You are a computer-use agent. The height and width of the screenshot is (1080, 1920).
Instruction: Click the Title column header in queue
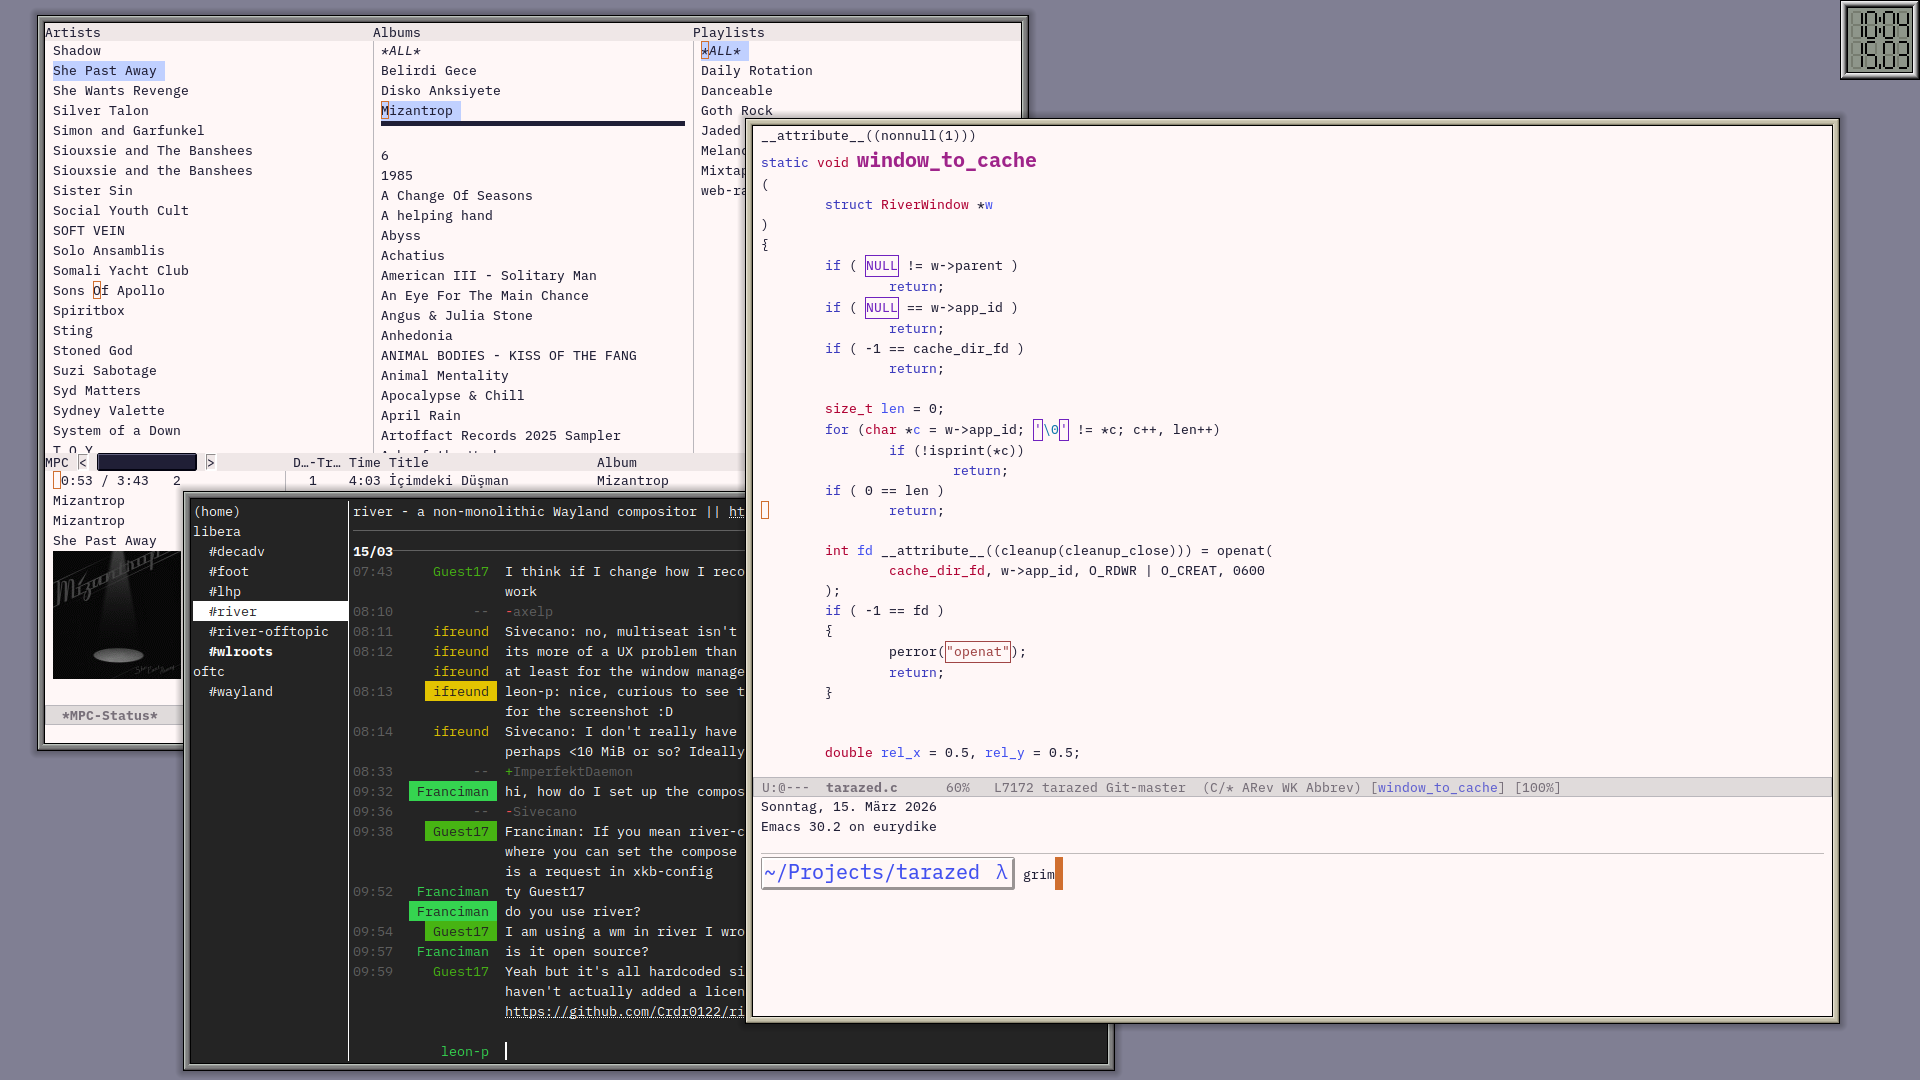tap(408, 463)
